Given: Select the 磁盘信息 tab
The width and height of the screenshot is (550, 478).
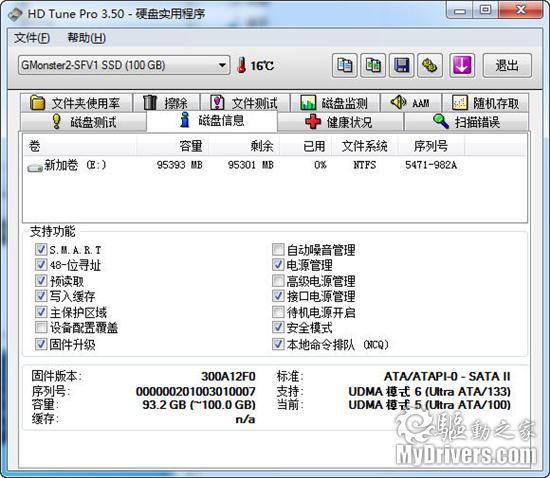Looking at the screenshot, I should pos(212,121).
